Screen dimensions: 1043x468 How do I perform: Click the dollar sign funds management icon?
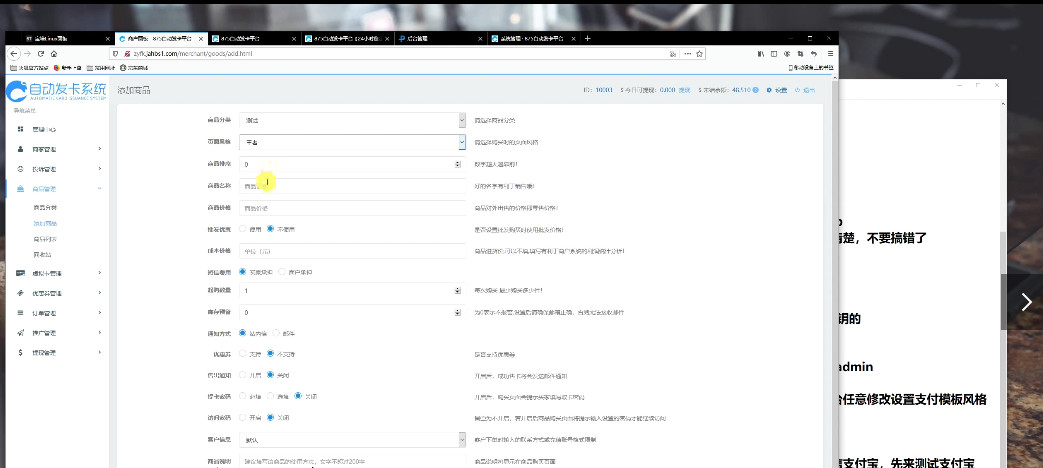21,352
